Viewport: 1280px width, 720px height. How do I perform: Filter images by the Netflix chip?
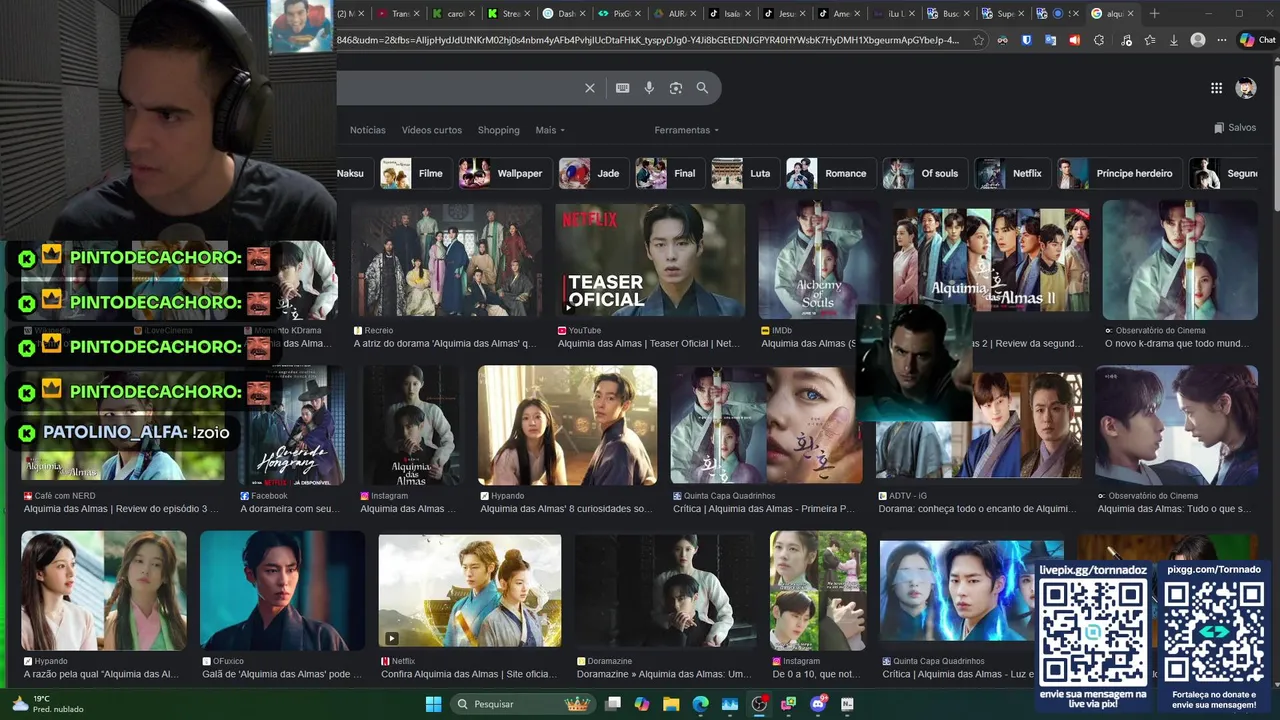coord(1012,173)
